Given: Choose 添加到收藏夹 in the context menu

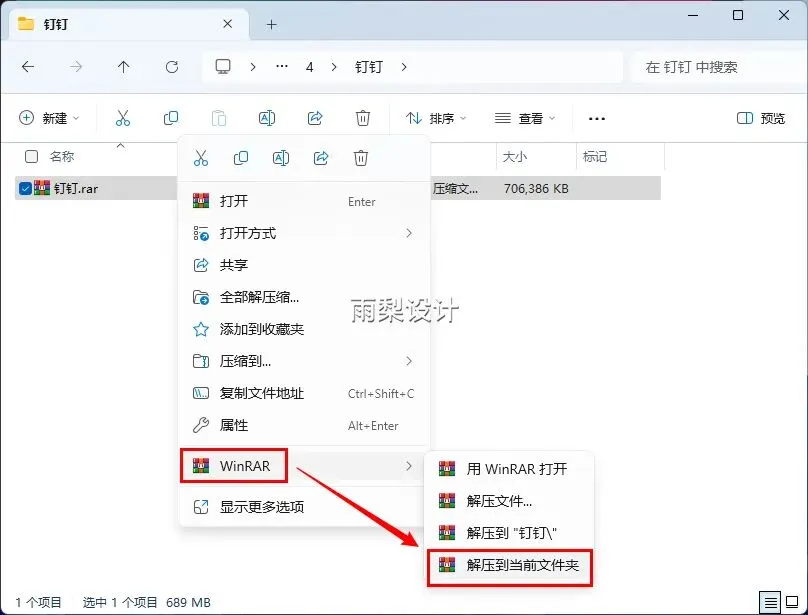Looking at the screenshot, I should 304,329.
